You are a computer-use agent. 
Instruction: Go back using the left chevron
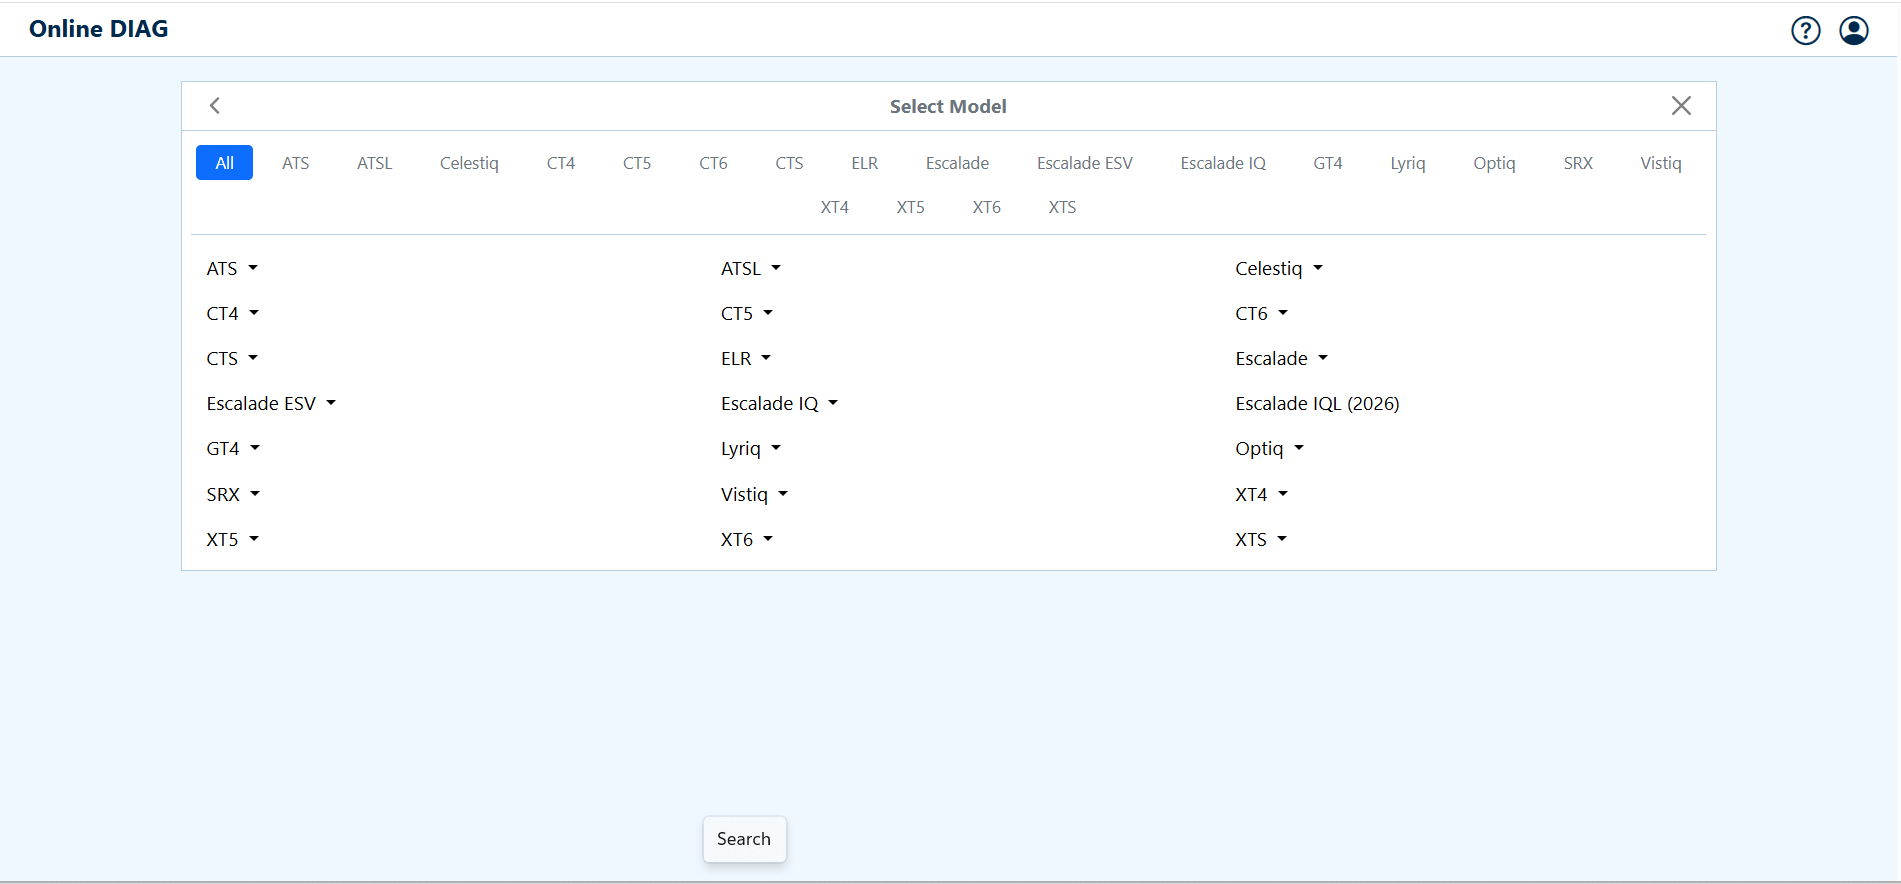click(x=214, y=106)
